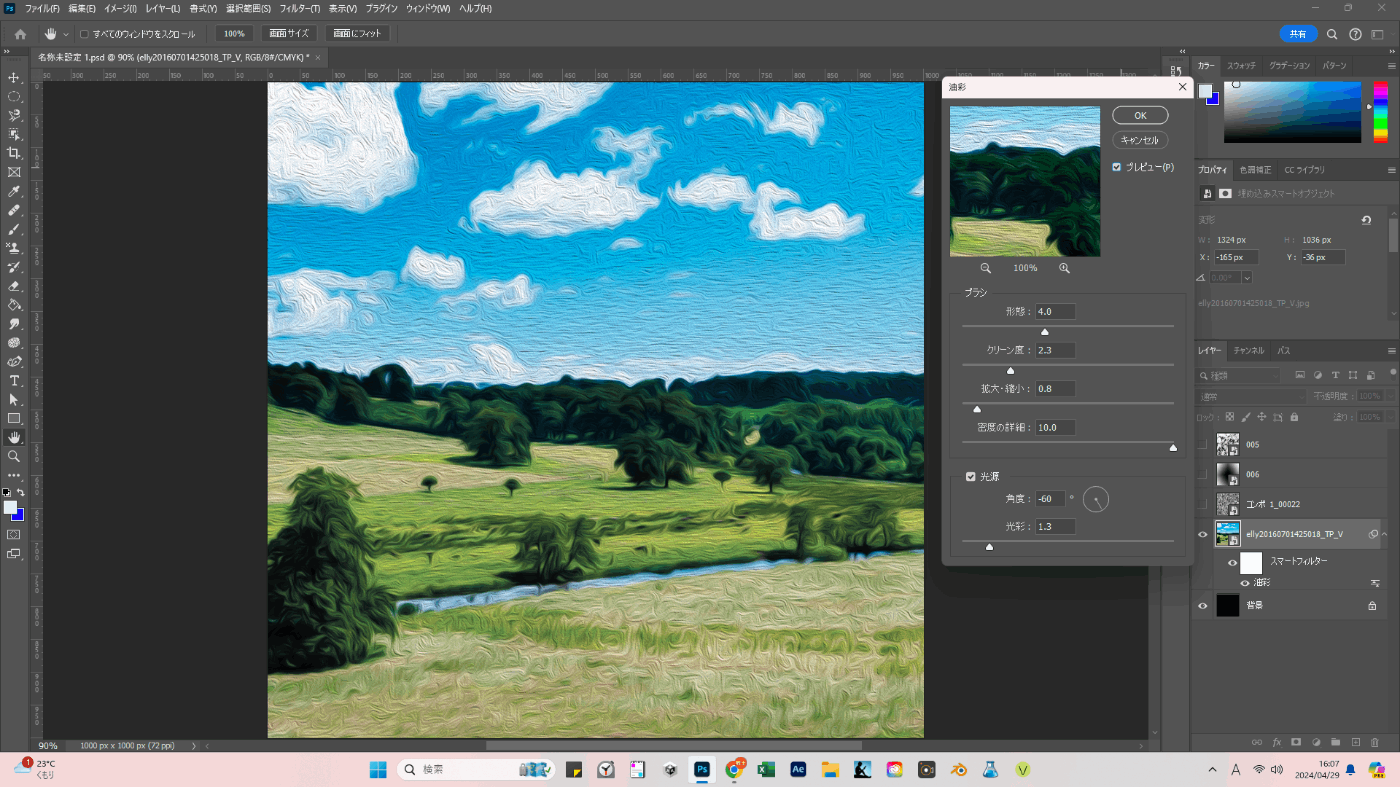The height and width of the screenshot is (787, 1400).
Task: Hide the 背景 layer with eye icon
Action: (x=1203, y=605)
